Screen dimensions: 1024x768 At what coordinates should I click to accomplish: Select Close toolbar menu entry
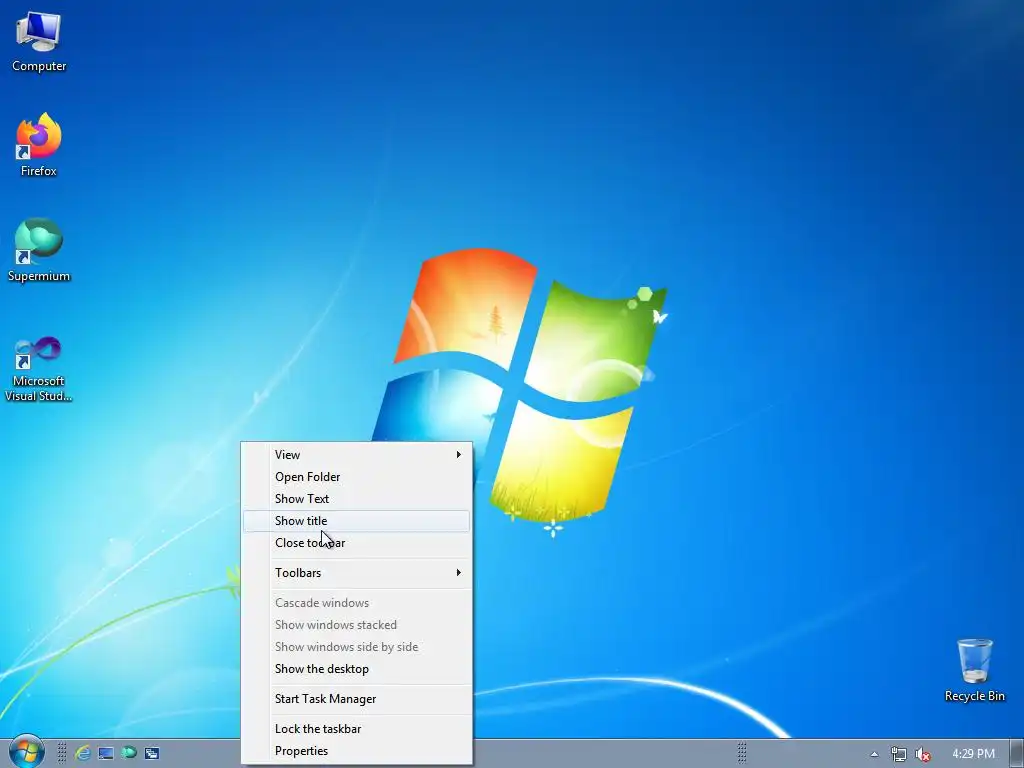(x=357, y=543)
